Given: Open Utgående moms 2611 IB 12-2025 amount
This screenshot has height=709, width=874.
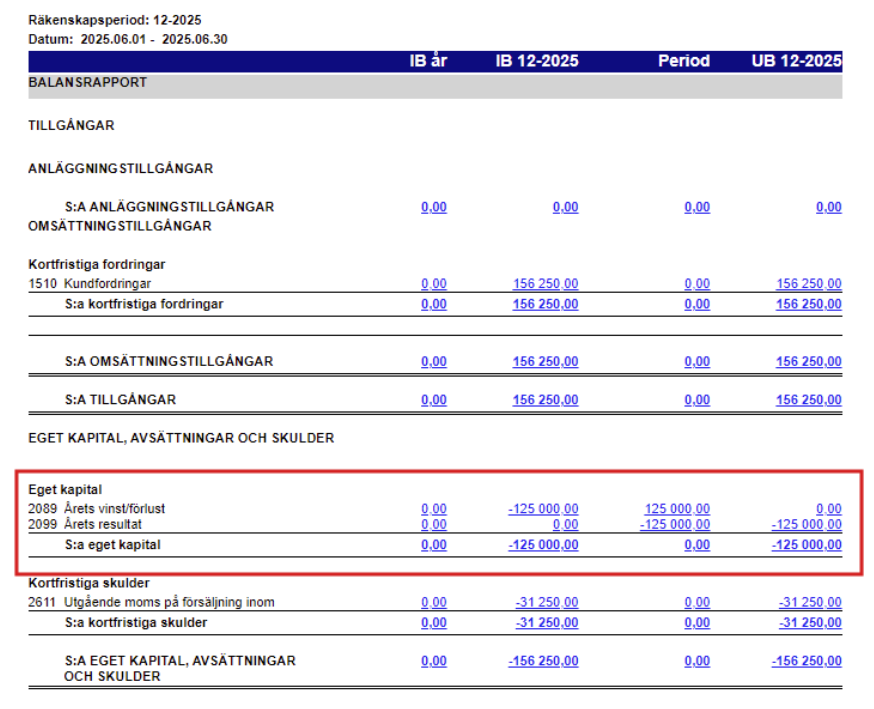Looking at the screenshot, I should point(546,602).
